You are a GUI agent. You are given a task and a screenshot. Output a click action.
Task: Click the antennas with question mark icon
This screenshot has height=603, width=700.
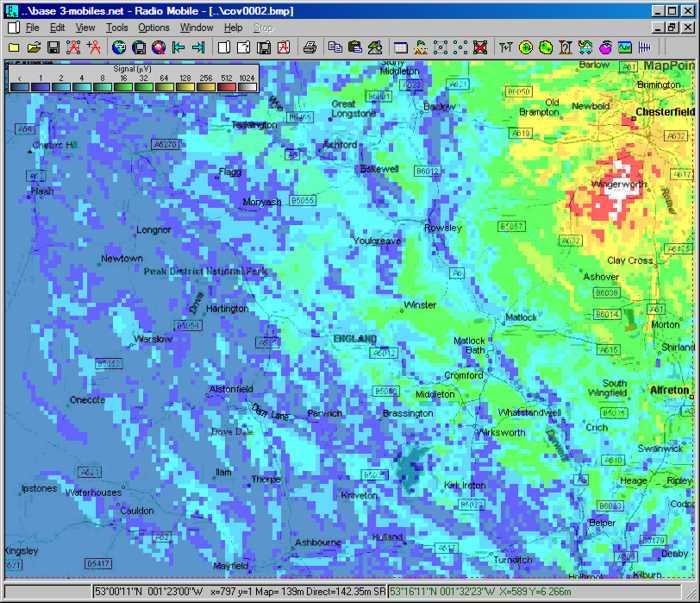pos(565,47)
